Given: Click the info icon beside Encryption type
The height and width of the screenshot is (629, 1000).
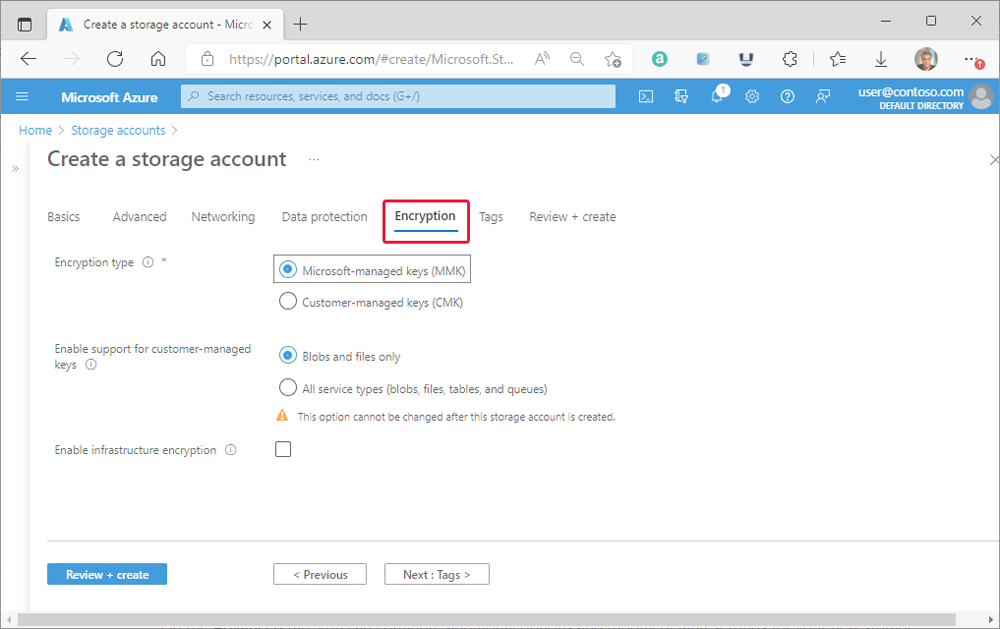Looking at the screenshot, I should [x=148, y=263].
